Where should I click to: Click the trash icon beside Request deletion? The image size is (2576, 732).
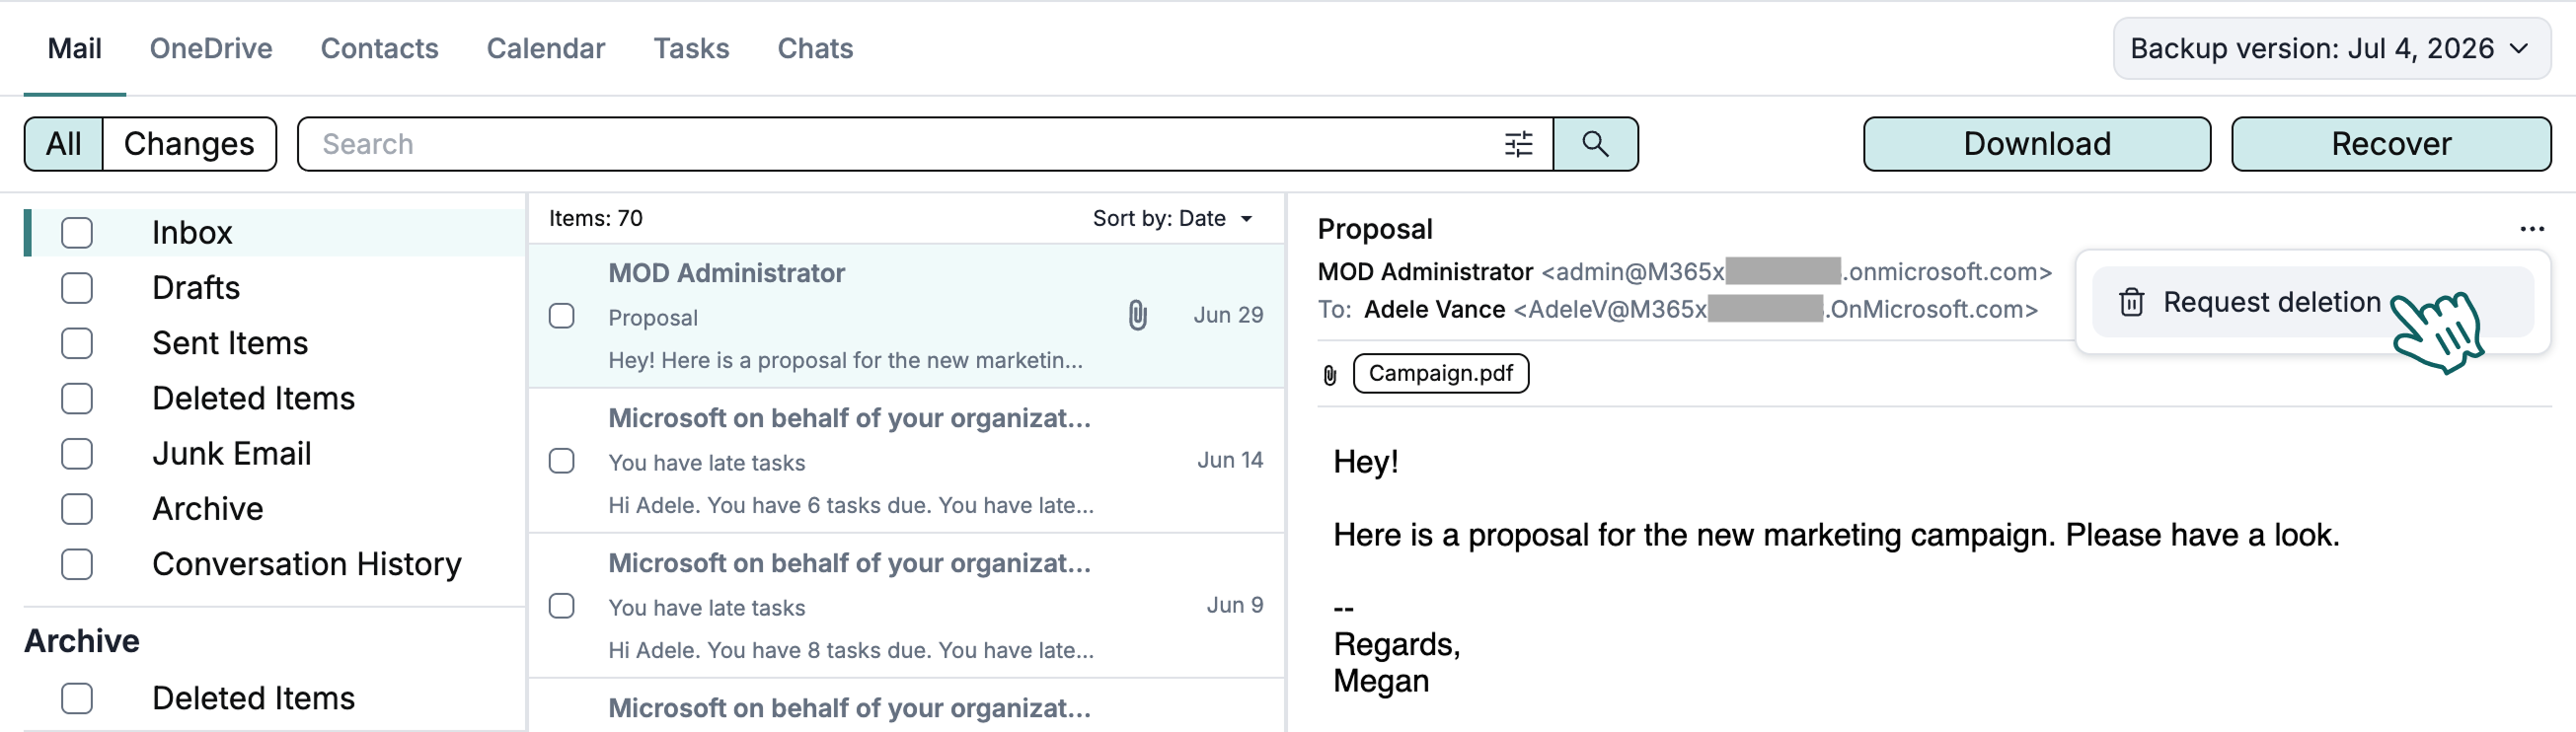point(2131,302)
